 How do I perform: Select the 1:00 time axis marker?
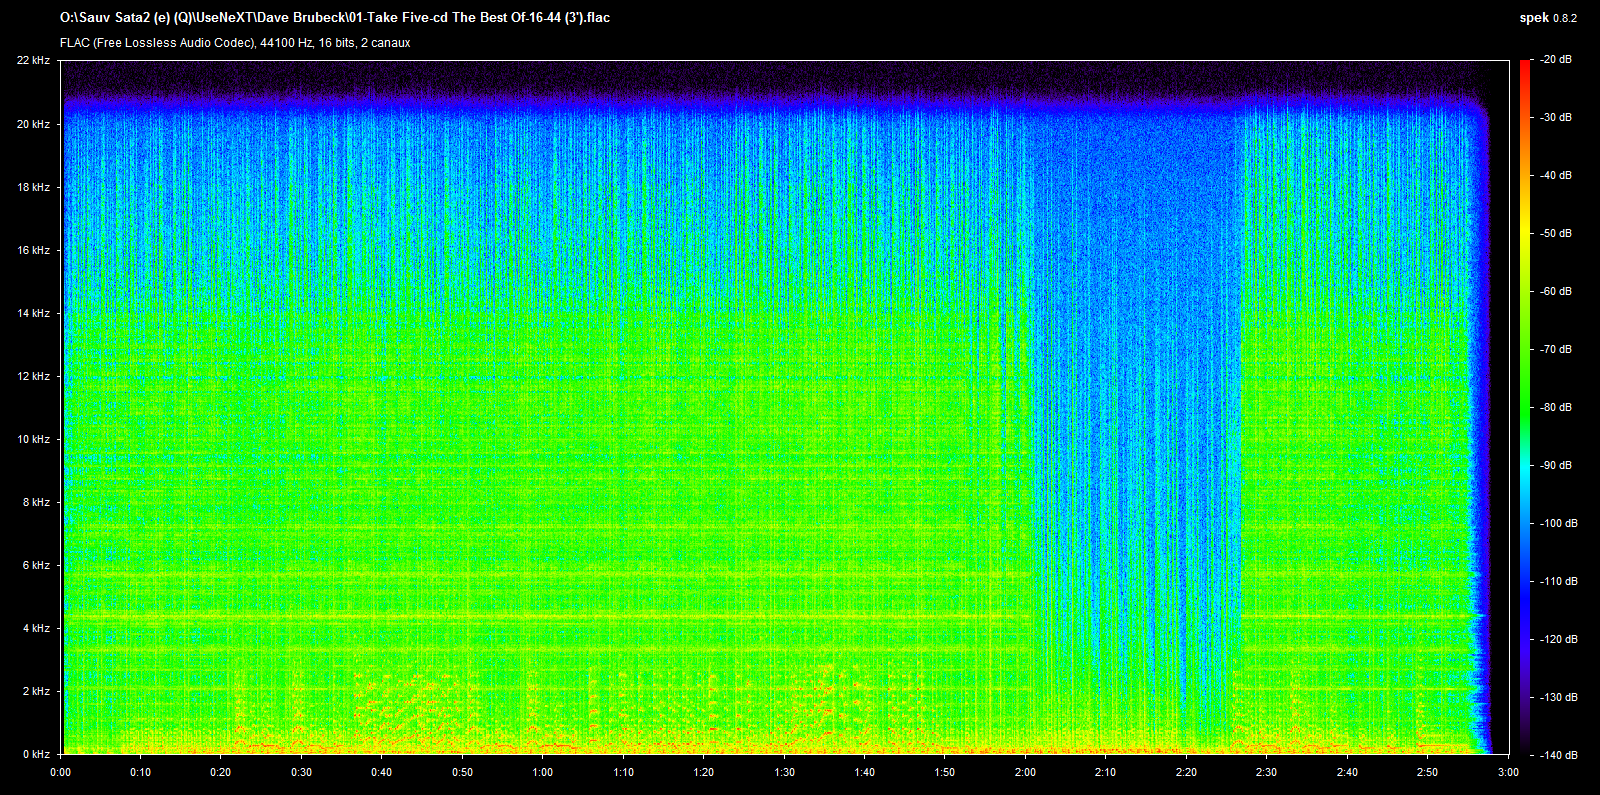click(x=543, y=772)
